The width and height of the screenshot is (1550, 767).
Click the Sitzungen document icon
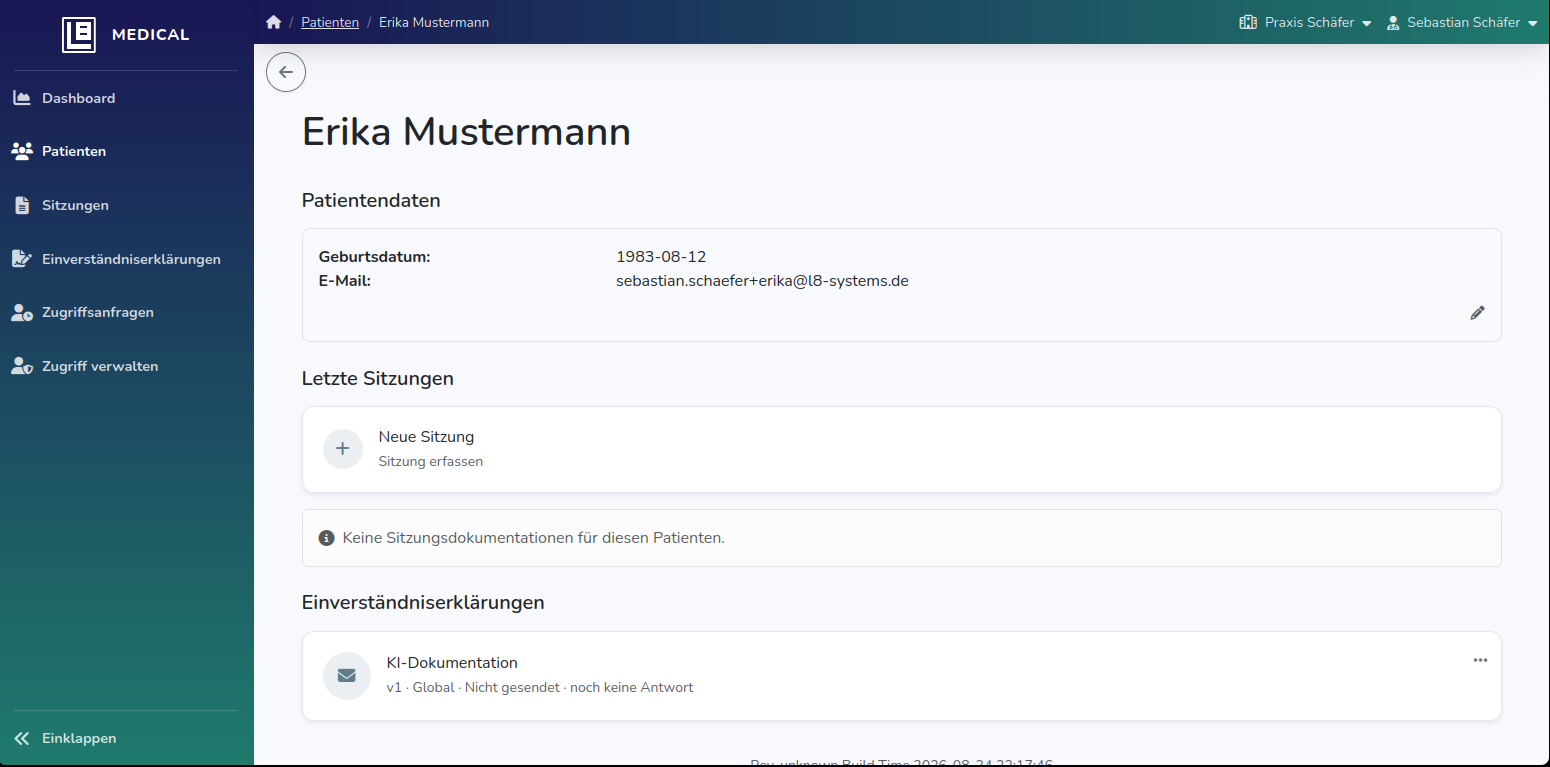21,205
